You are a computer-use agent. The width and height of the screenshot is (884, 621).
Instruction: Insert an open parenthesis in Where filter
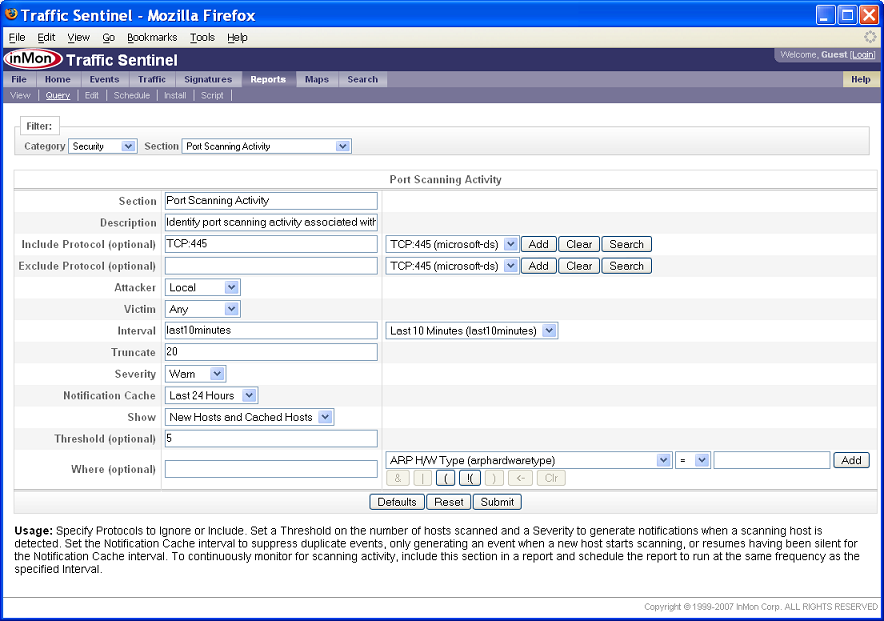click(x=445, y=478)
